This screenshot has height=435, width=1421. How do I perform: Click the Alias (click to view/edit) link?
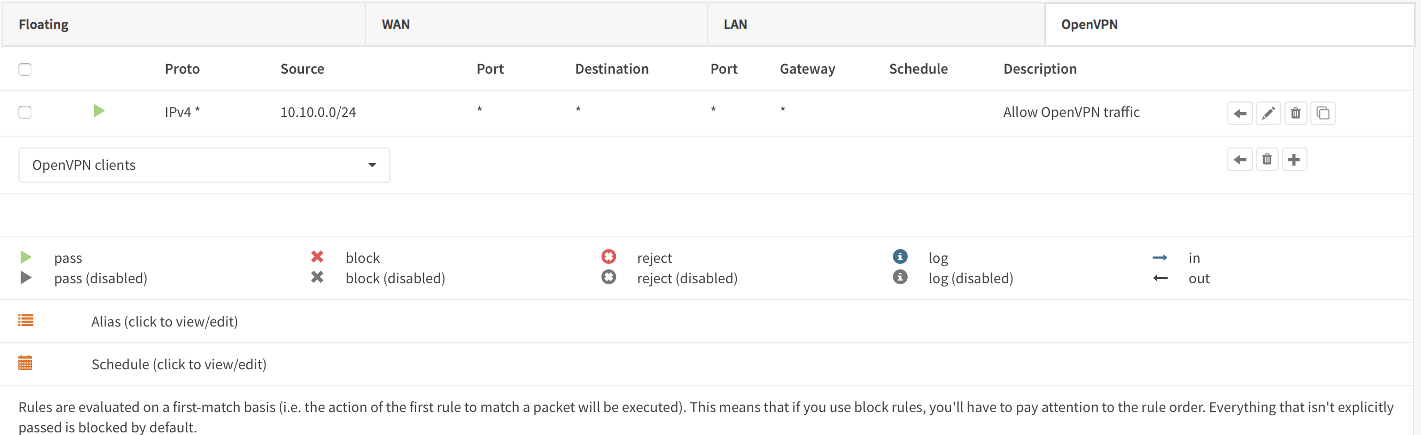click(x=164, y=321)
